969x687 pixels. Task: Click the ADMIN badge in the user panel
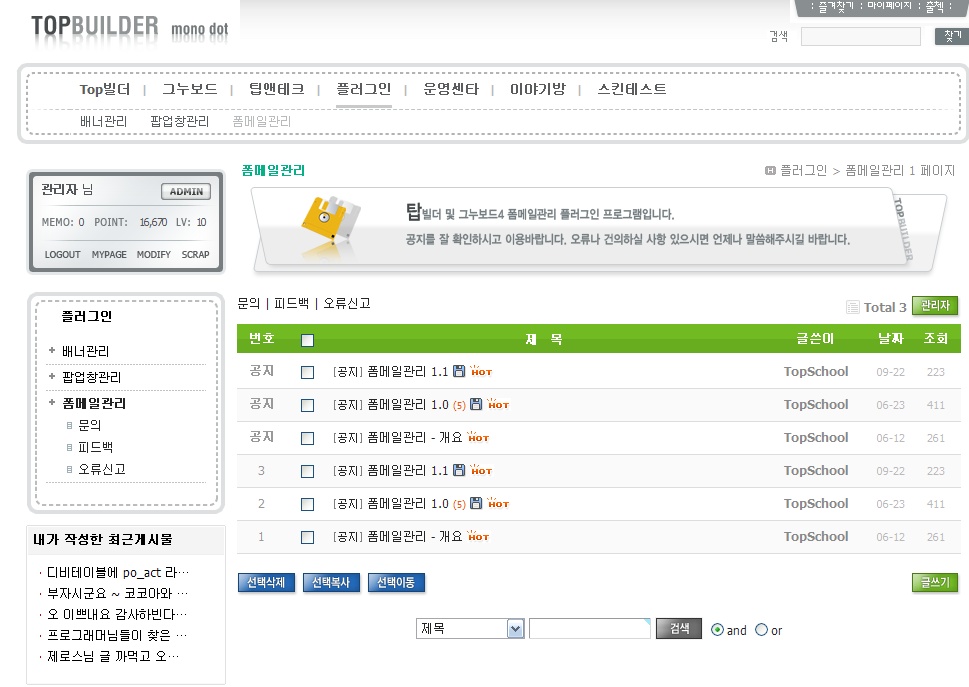coord(185,192)
